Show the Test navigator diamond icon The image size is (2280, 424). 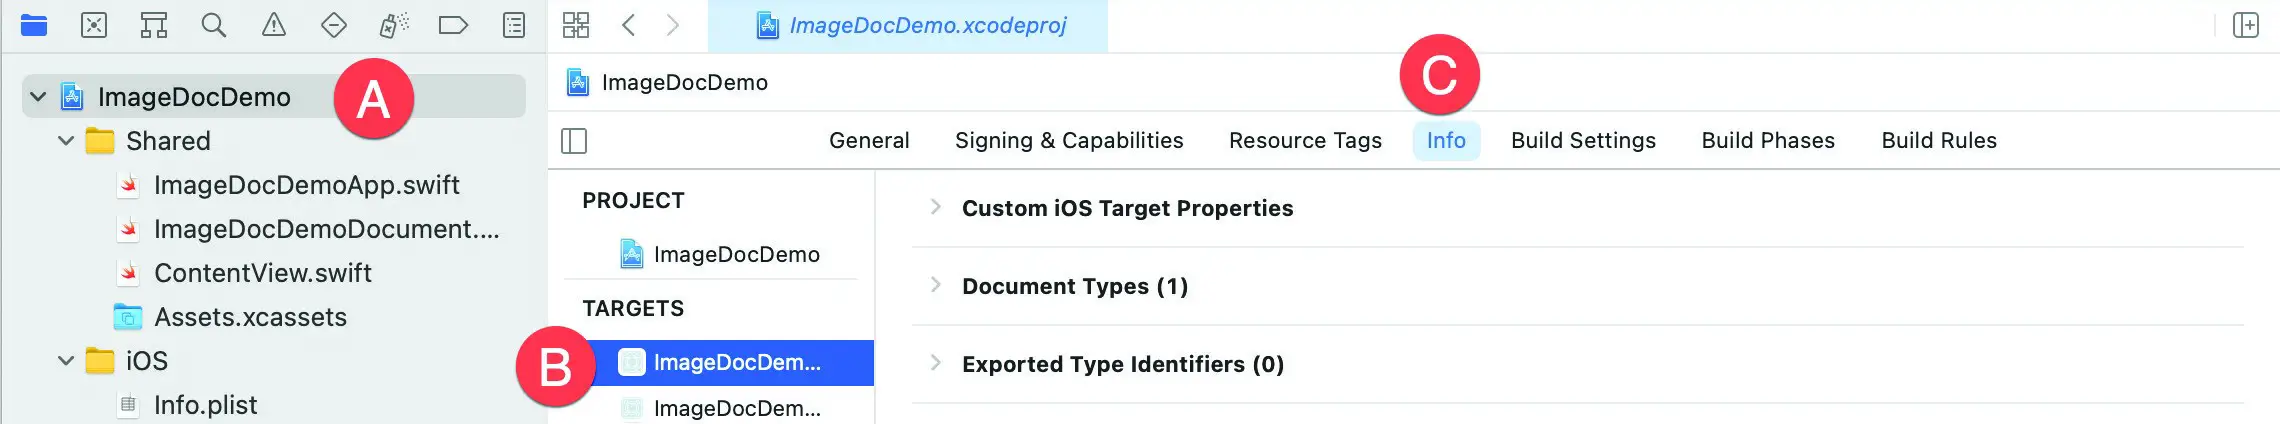point(333,25)
